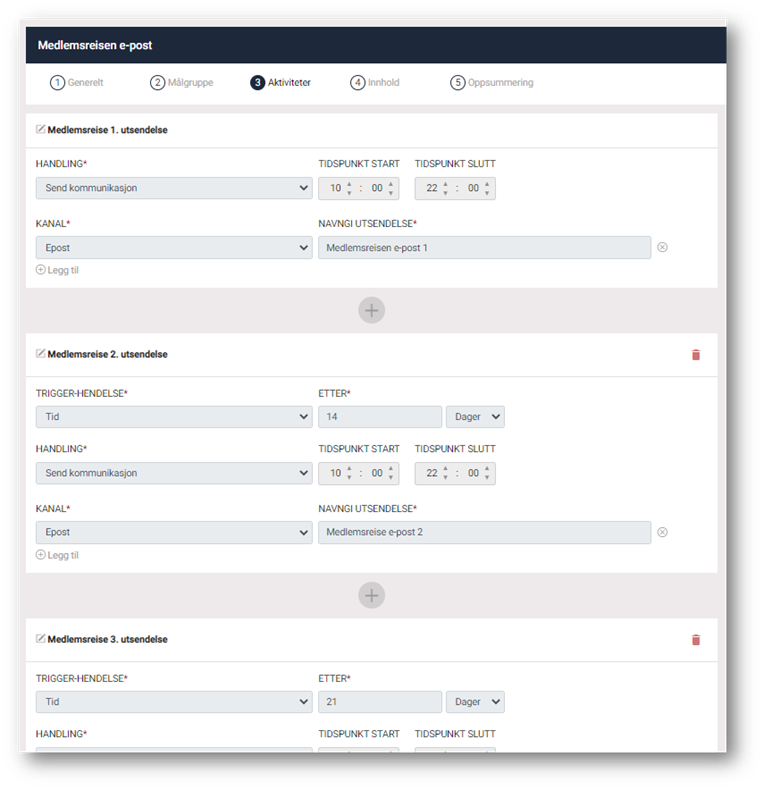This screenshot has width=764, height=790.
Task: Click start hour value 10 in 1. utsendelse
Action: 336,188
